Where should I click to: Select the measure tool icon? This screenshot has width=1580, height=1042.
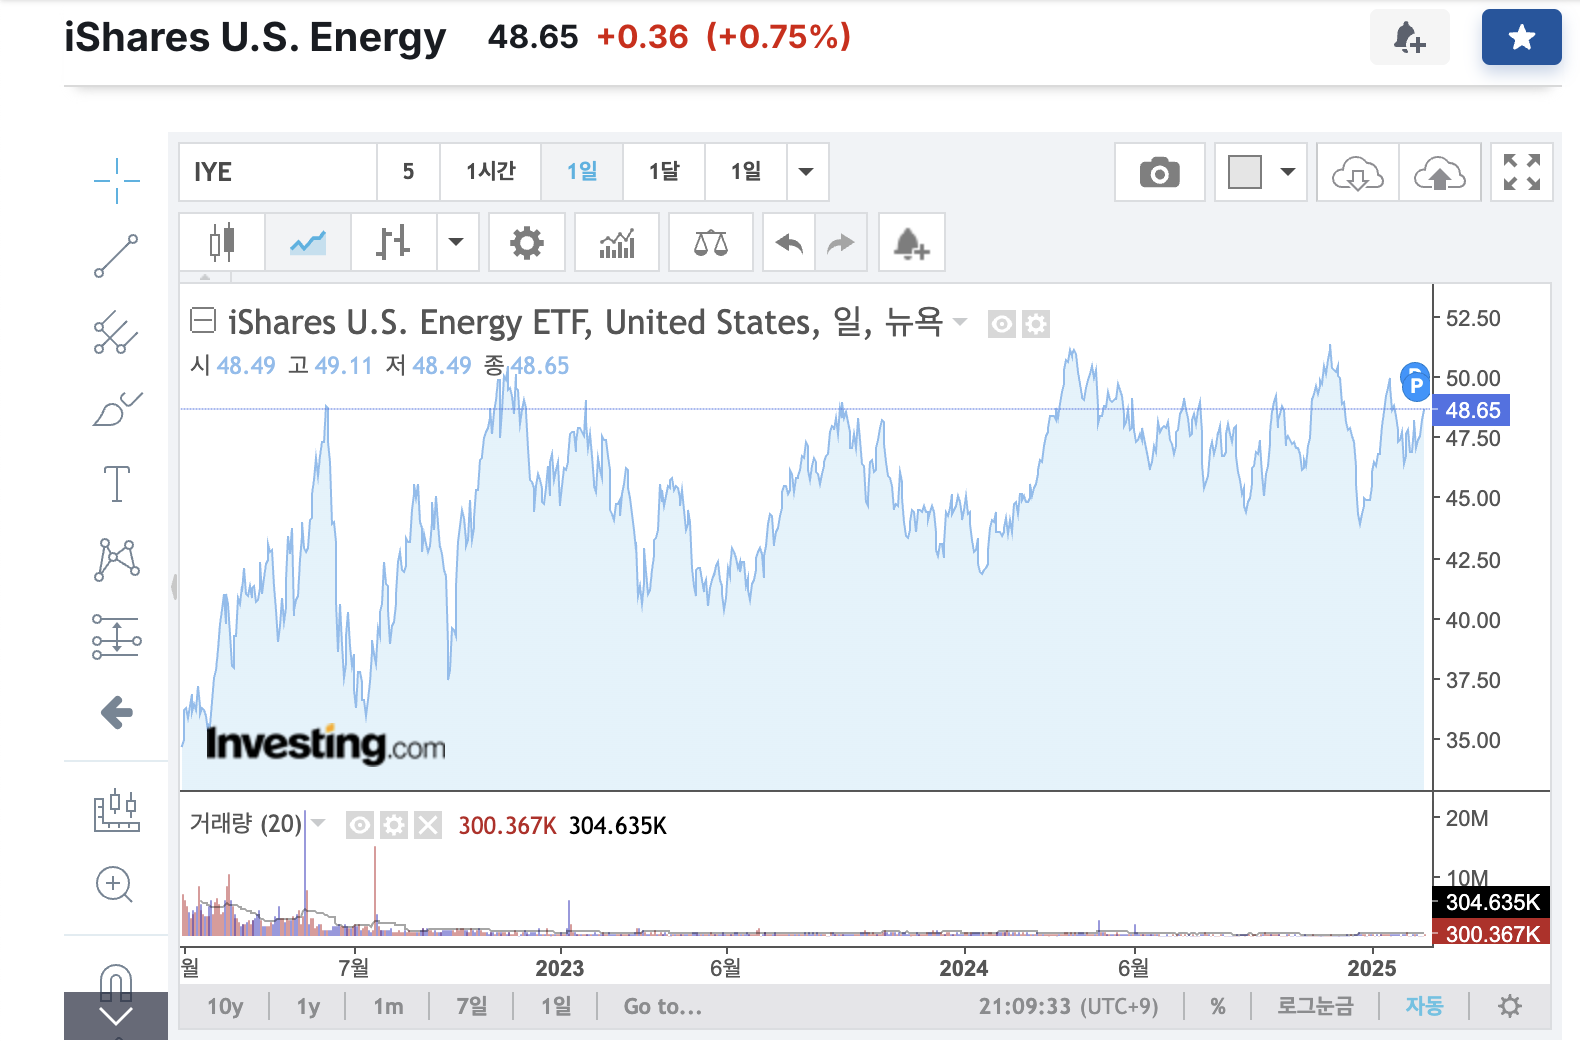click(117, 809)
